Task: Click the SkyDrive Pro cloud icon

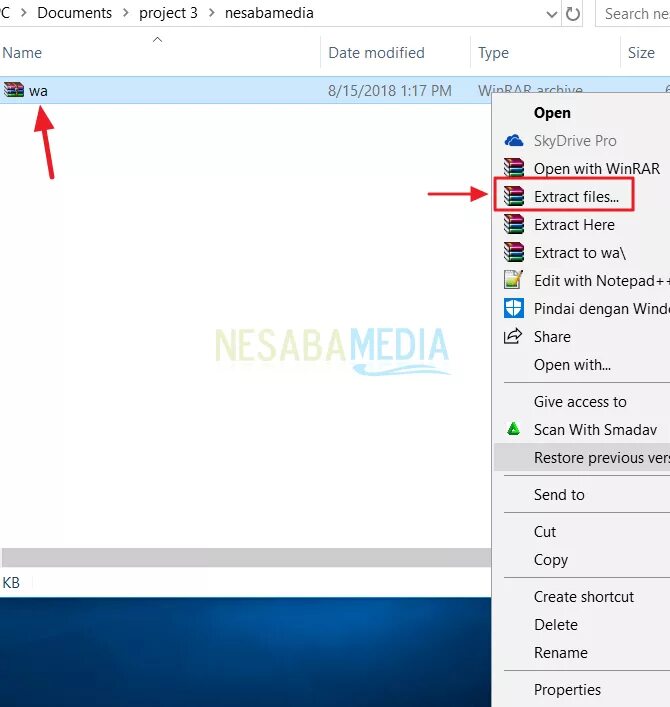Action: click(514, 141)
